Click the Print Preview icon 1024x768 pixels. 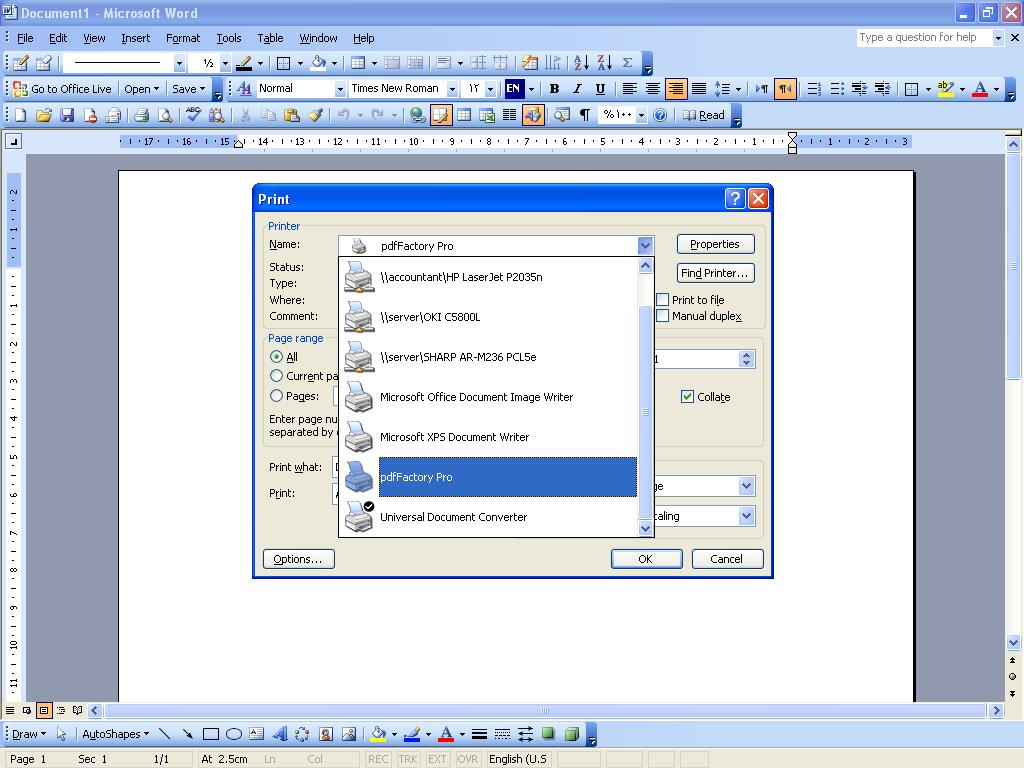coord(165,116)
